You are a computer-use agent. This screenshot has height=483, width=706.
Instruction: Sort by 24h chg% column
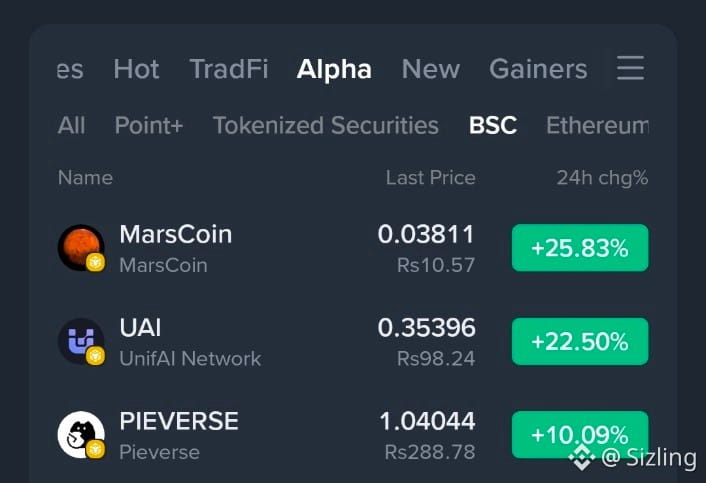tap(602, 178)
